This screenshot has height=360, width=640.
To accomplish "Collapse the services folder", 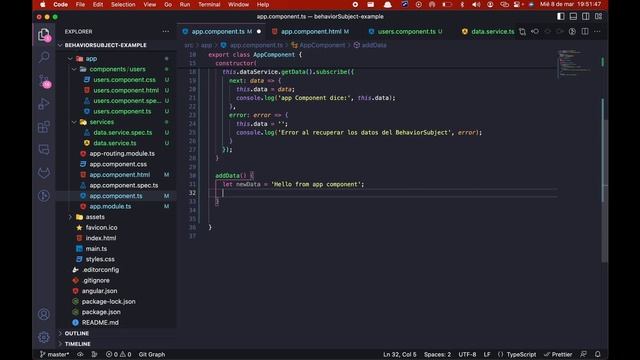I will click(102, 122).
